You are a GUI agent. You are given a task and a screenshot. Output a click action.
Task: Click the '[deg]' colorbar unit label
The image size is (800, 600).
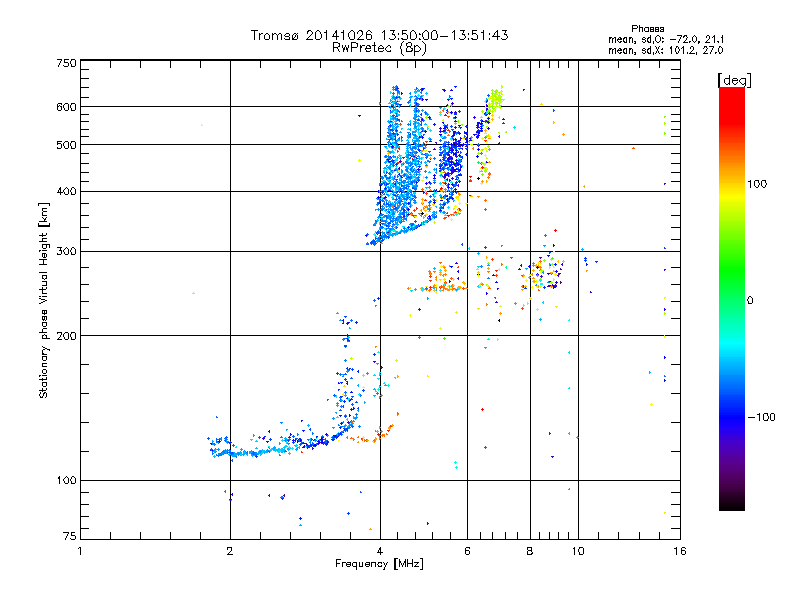[734, 80]
